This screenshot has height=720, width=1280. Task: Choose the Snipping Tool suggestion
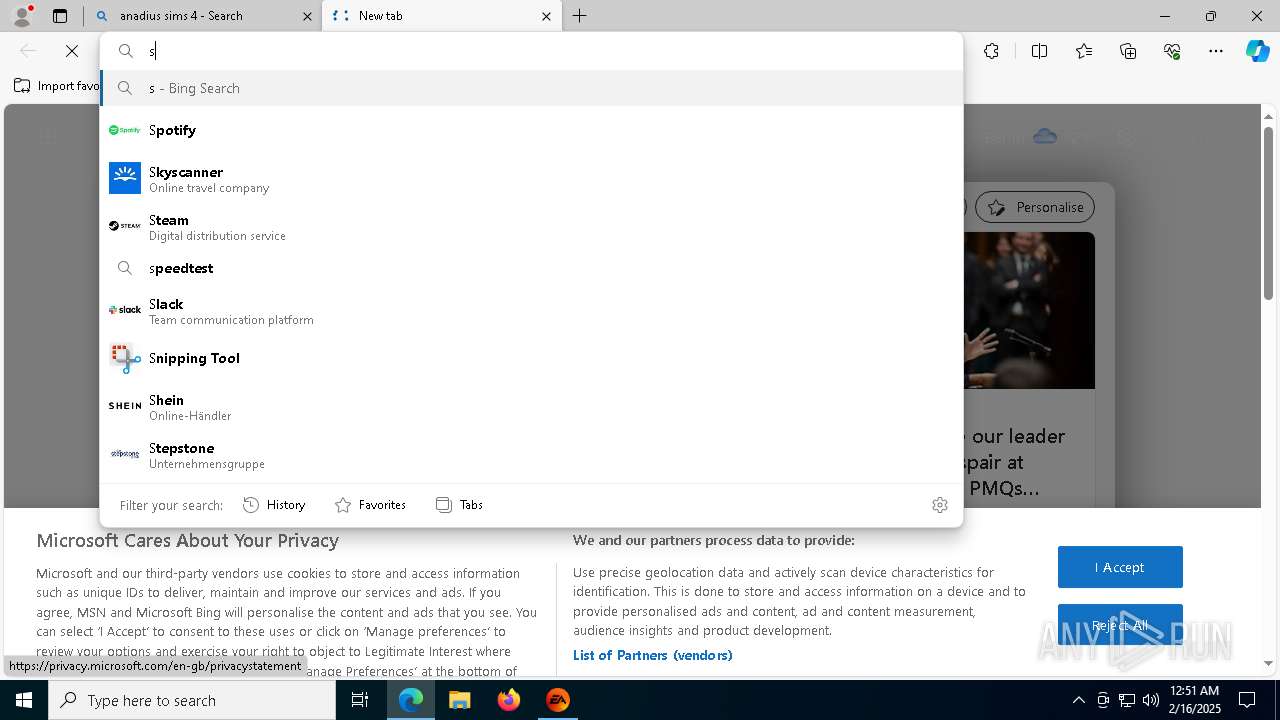click(531, 358)
